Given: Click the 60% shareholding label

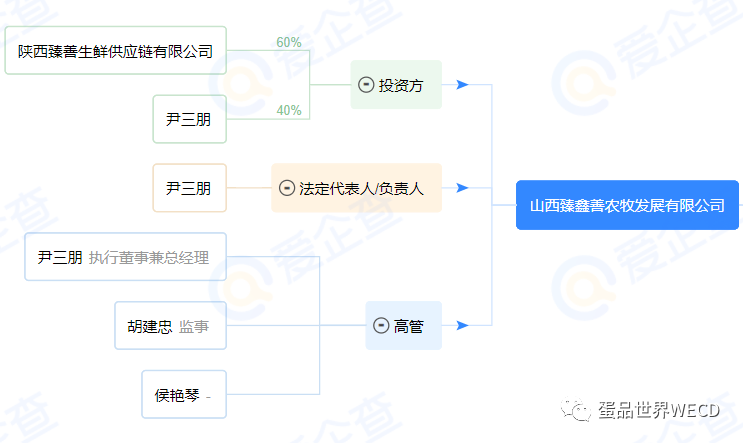Looking at the screenshot, I should pyautogui.click(x=289, y=42).
